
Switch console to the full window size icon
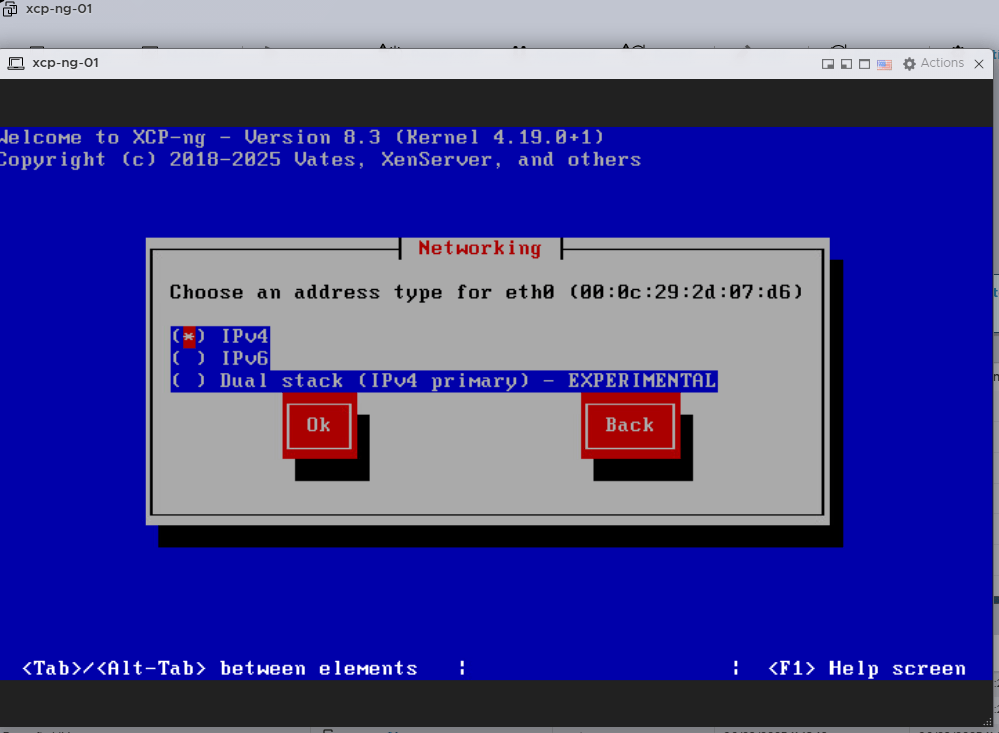865,64
